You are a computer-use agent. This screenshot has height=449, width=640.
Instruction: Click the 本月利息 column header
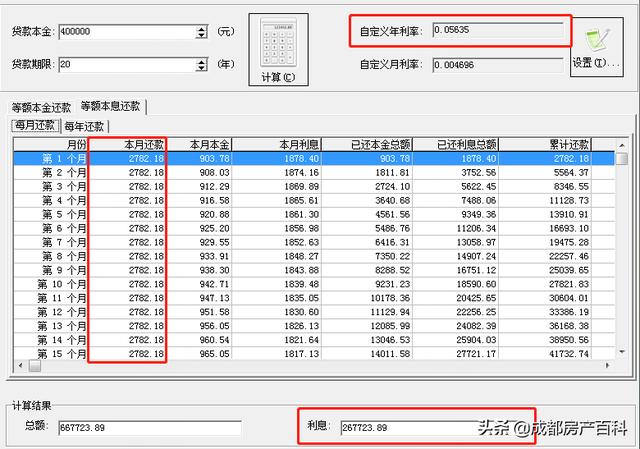pos(277,144)
